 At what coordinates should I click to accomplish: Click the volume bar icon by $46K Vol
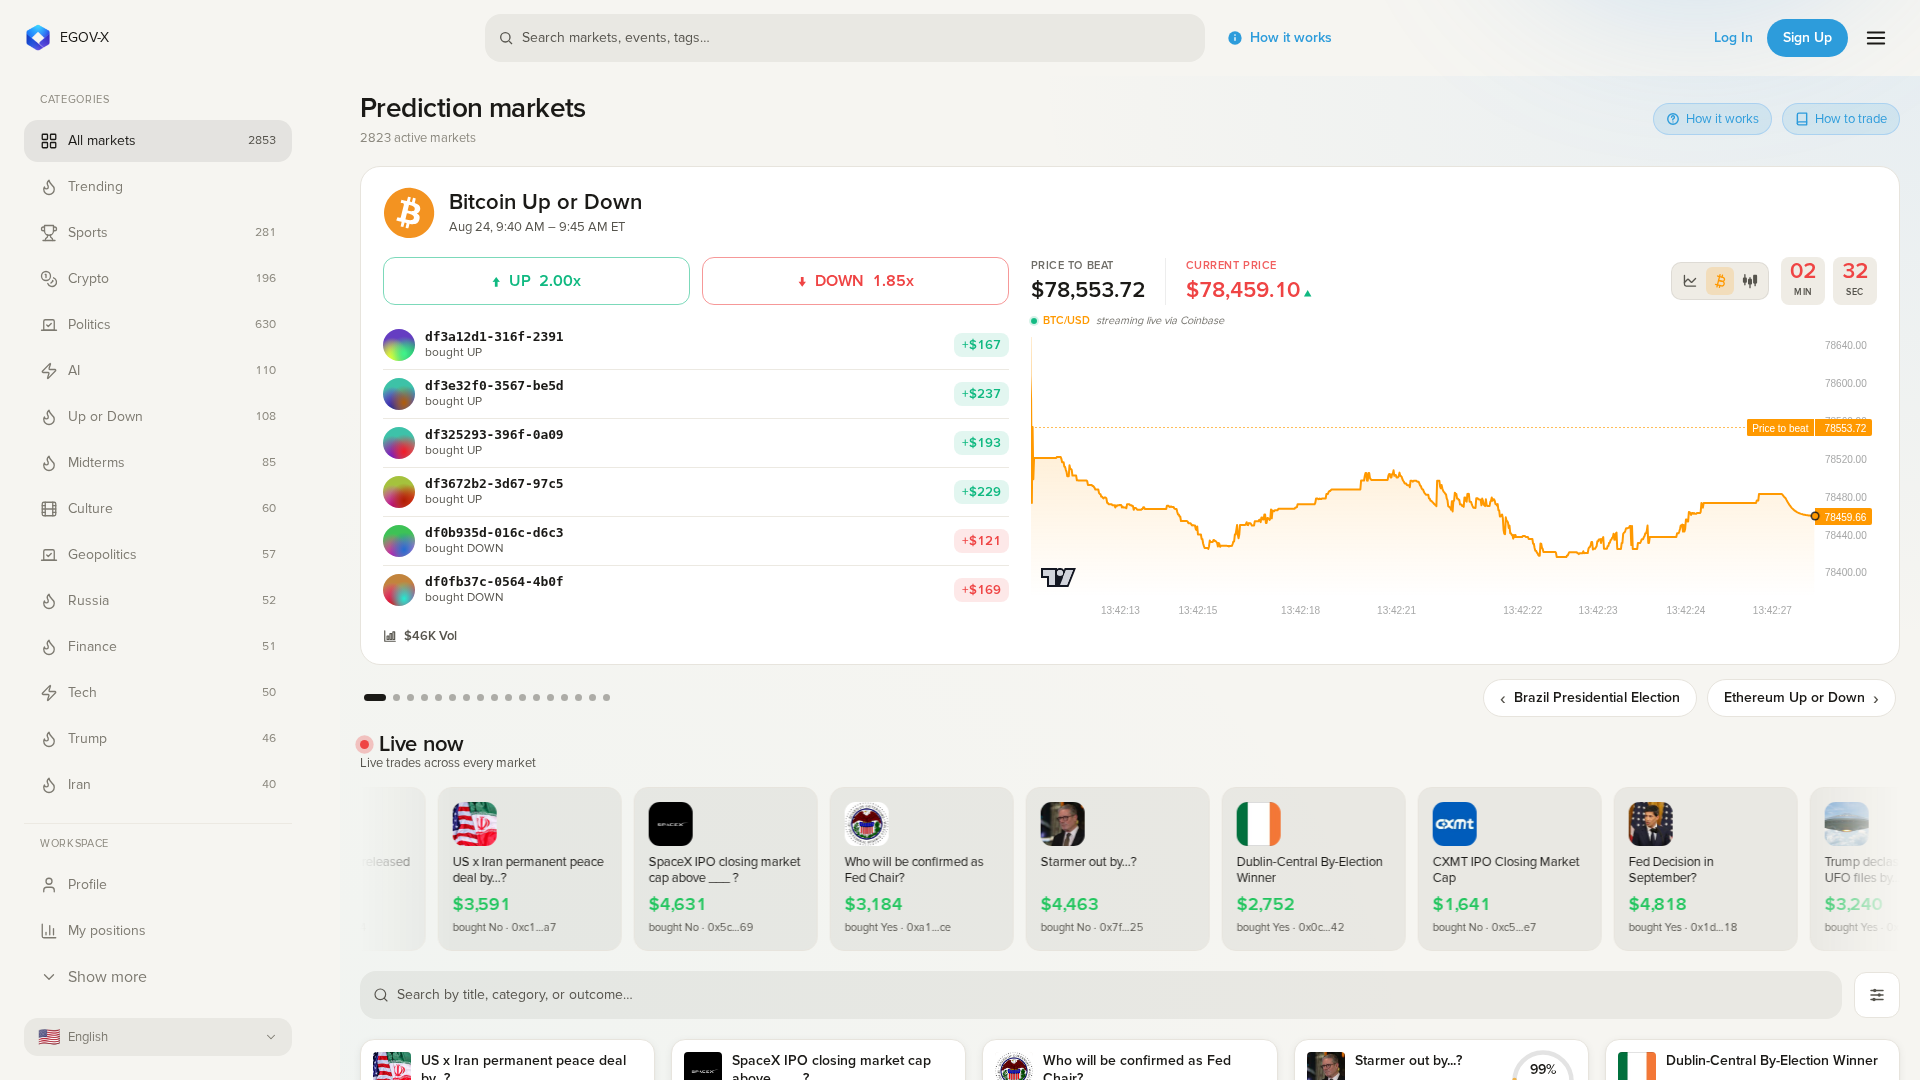tap(390, 636)
